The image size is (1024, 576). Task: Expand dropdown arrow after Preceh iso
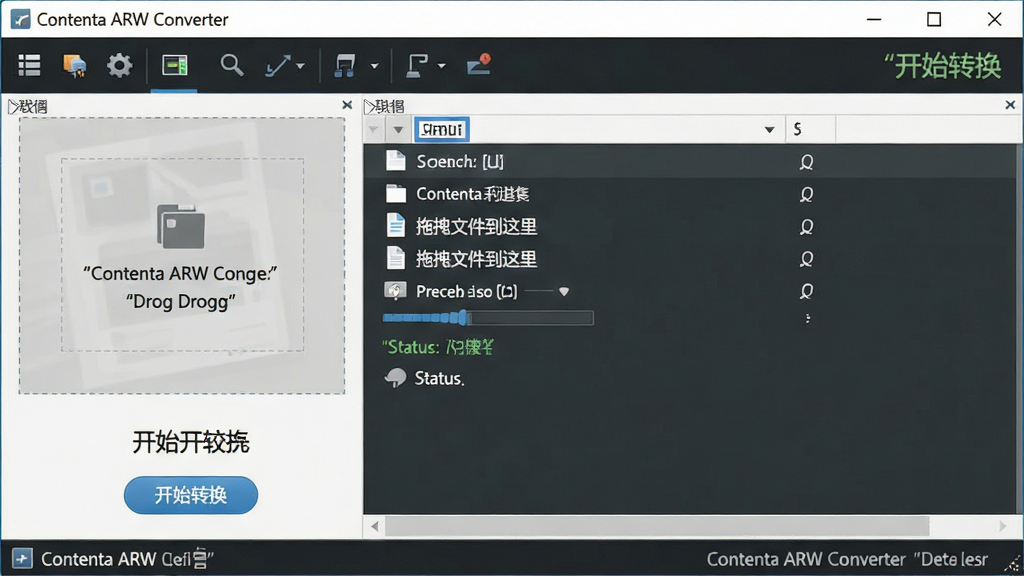[x=564, y=291]
